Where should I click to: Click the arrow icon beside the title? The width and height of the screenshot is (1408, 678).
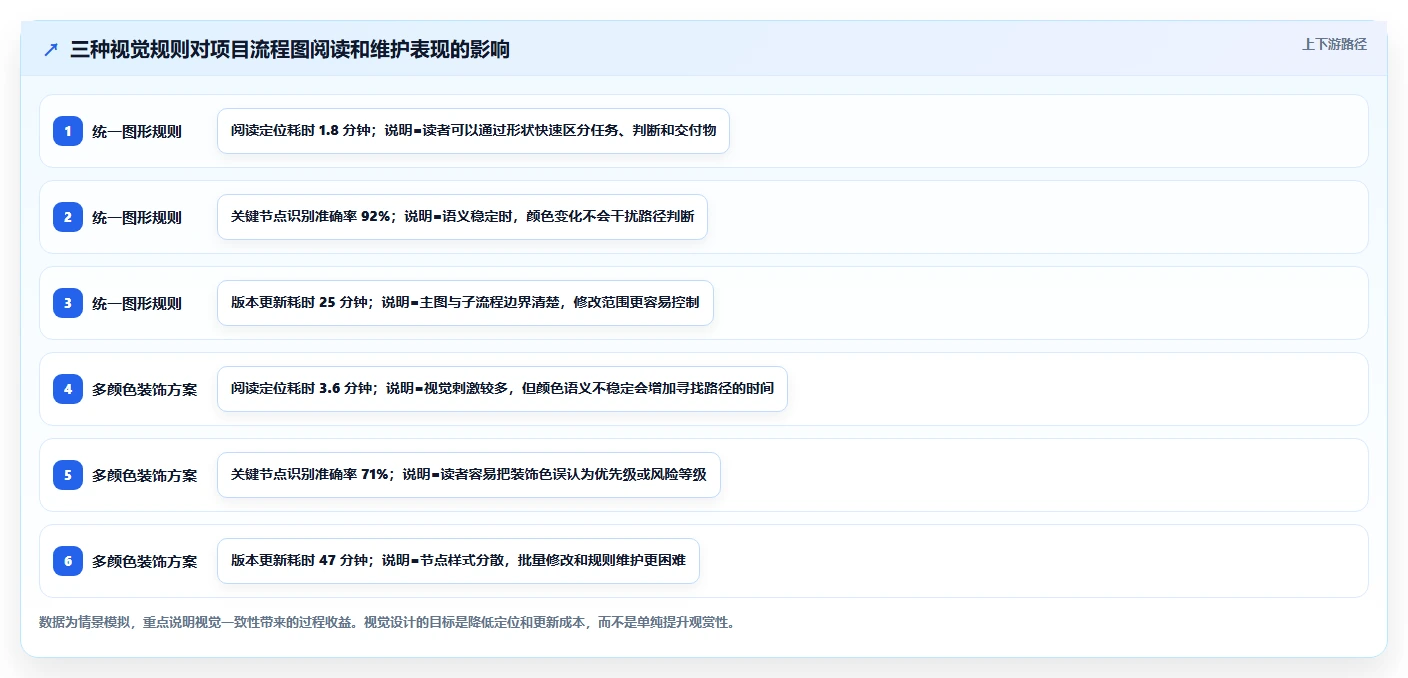coord(51,49)
